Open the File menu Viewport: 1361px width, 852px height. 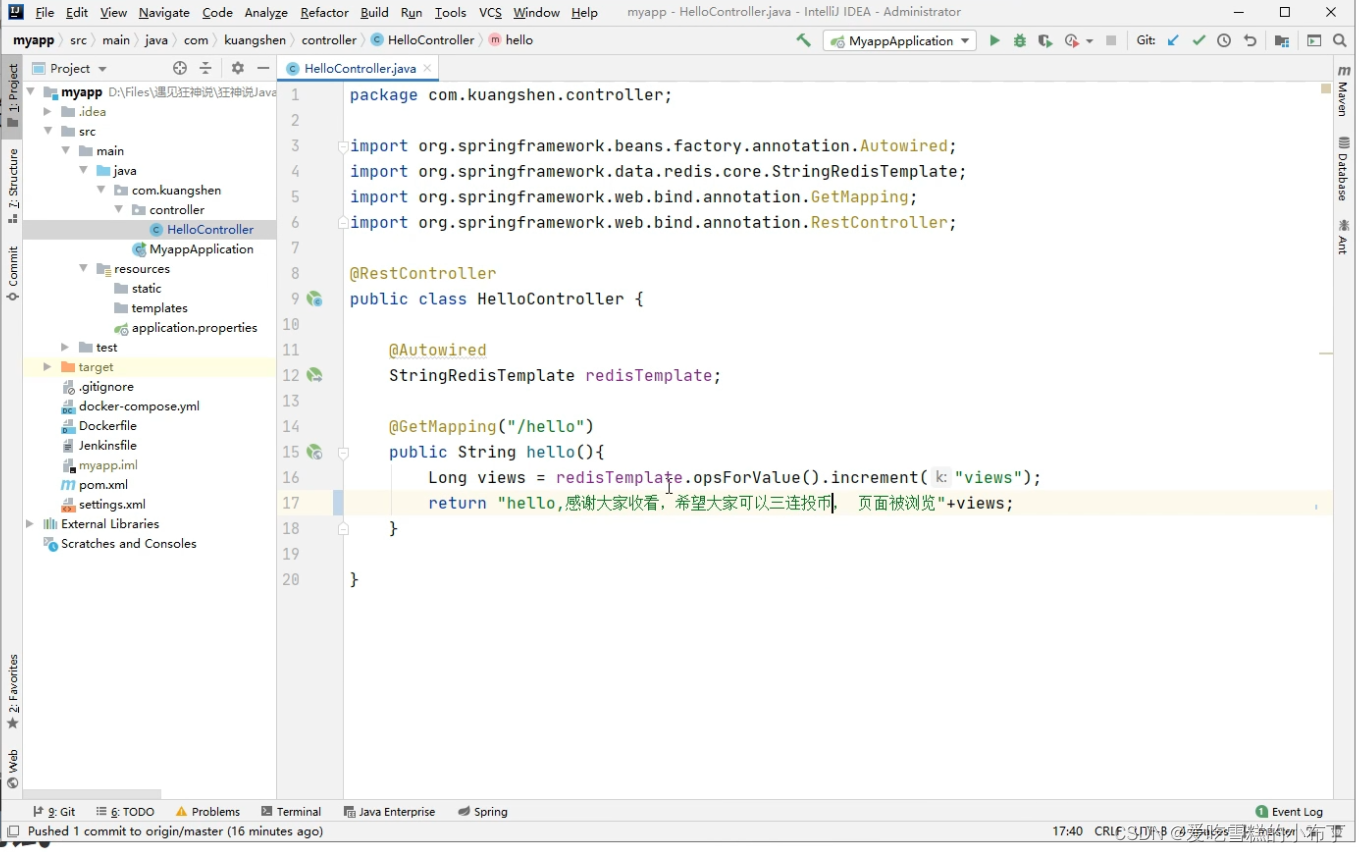[x=45, y=12]
